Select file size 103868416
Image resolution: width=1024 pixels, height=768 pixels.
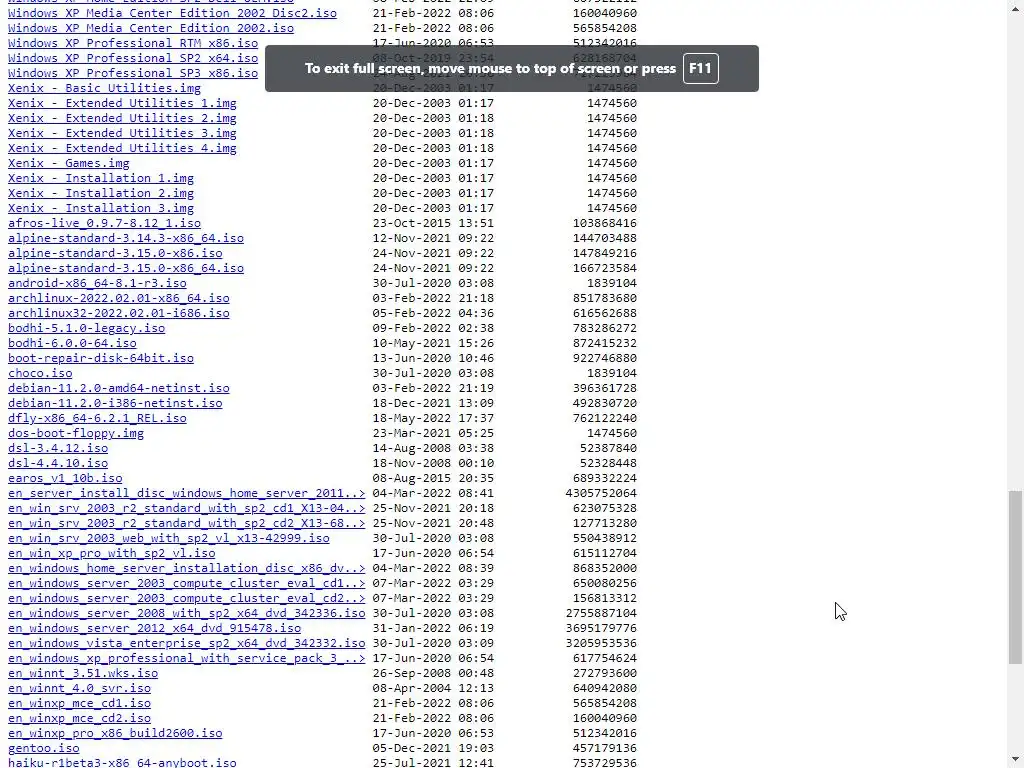click(605, 223)
